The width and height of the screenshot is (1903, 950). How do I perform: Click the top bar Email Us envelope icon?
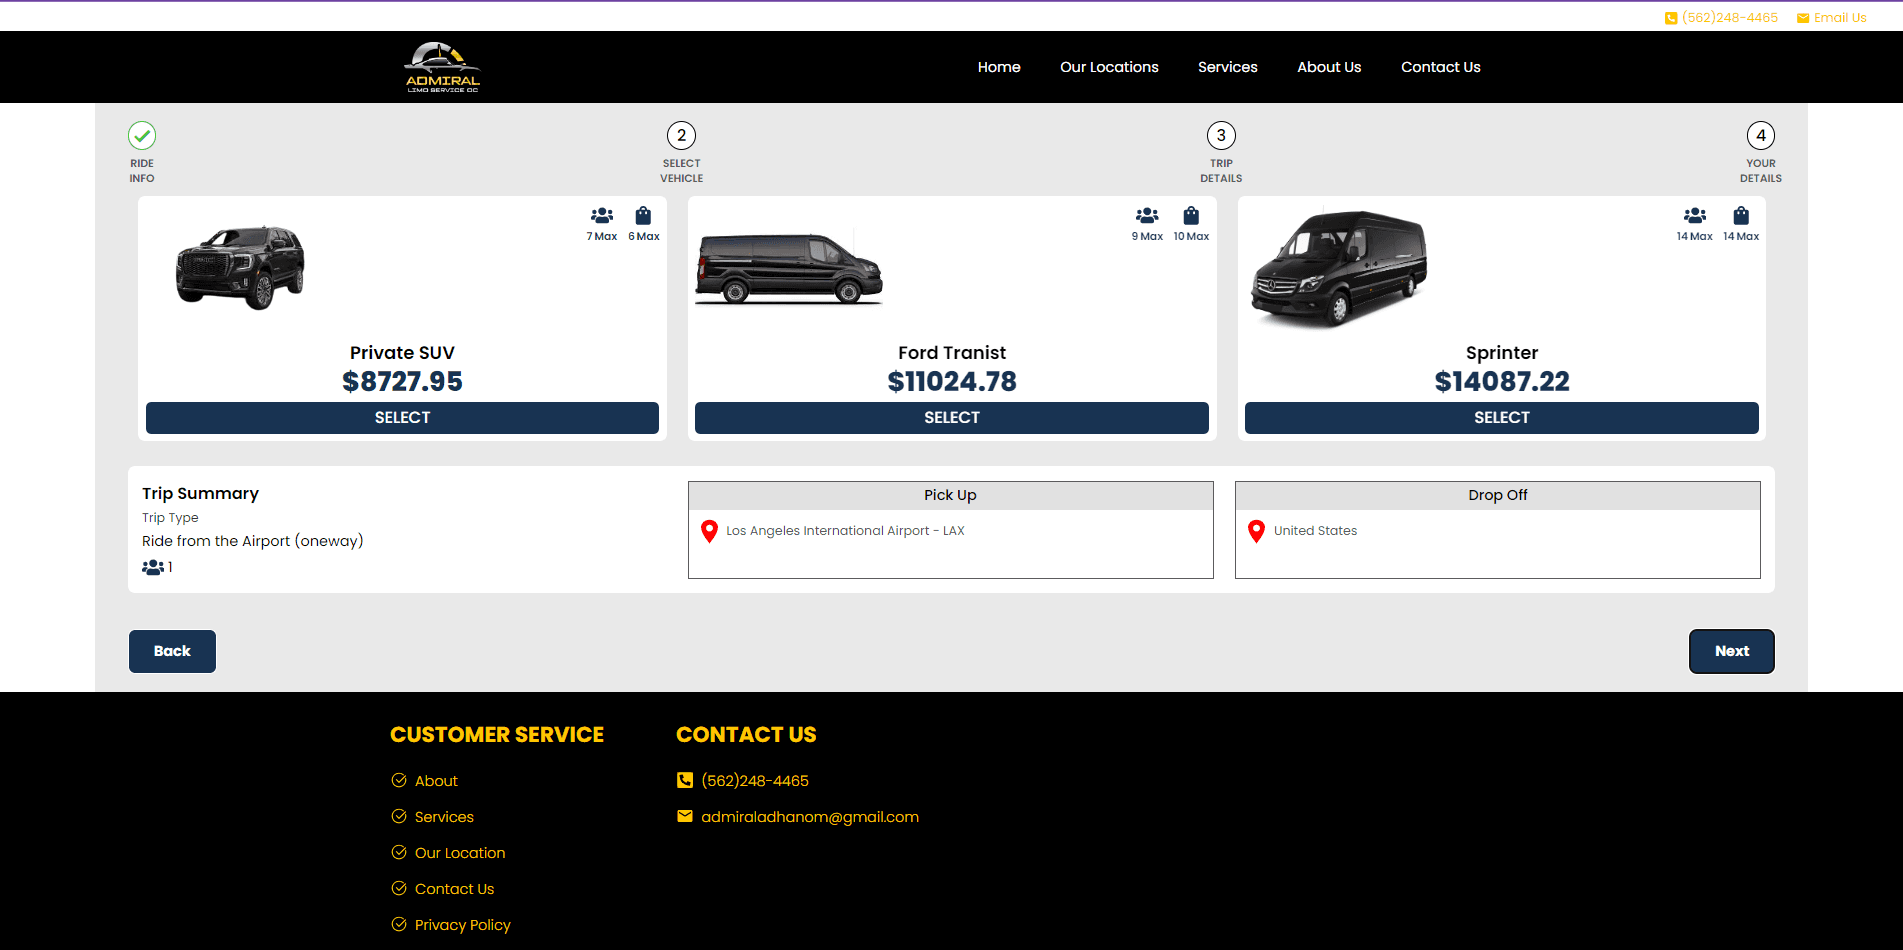[1802, 18]
